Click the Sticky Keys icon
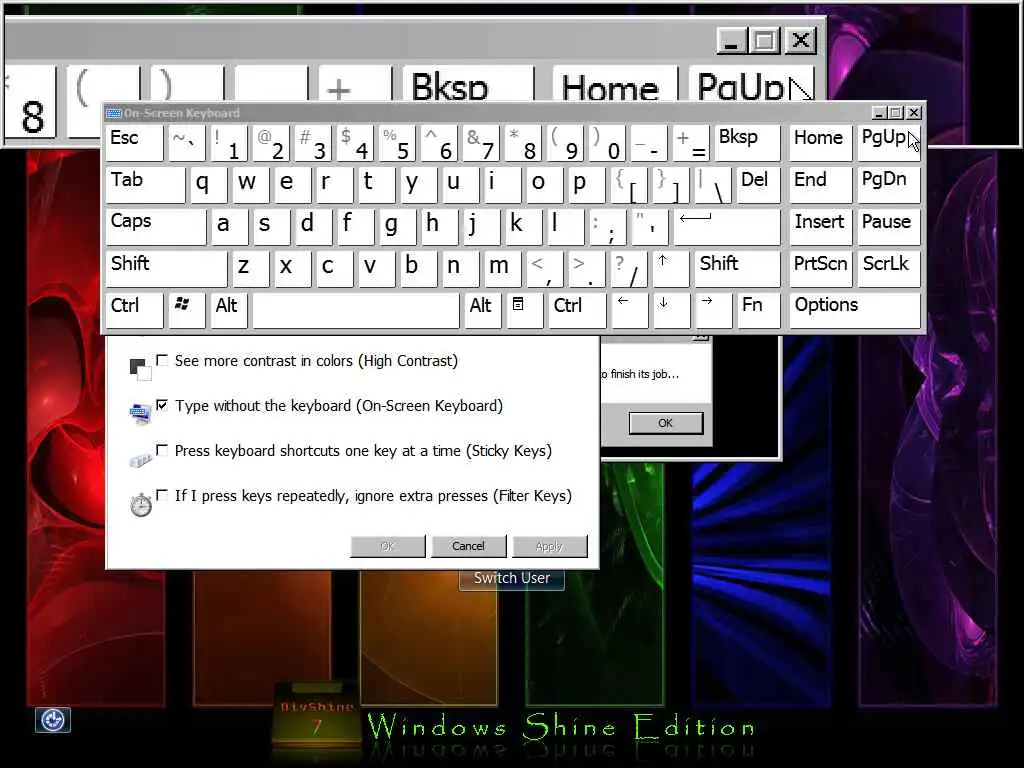This screenshot has height=768, width=1024. [x=140, y=460]
